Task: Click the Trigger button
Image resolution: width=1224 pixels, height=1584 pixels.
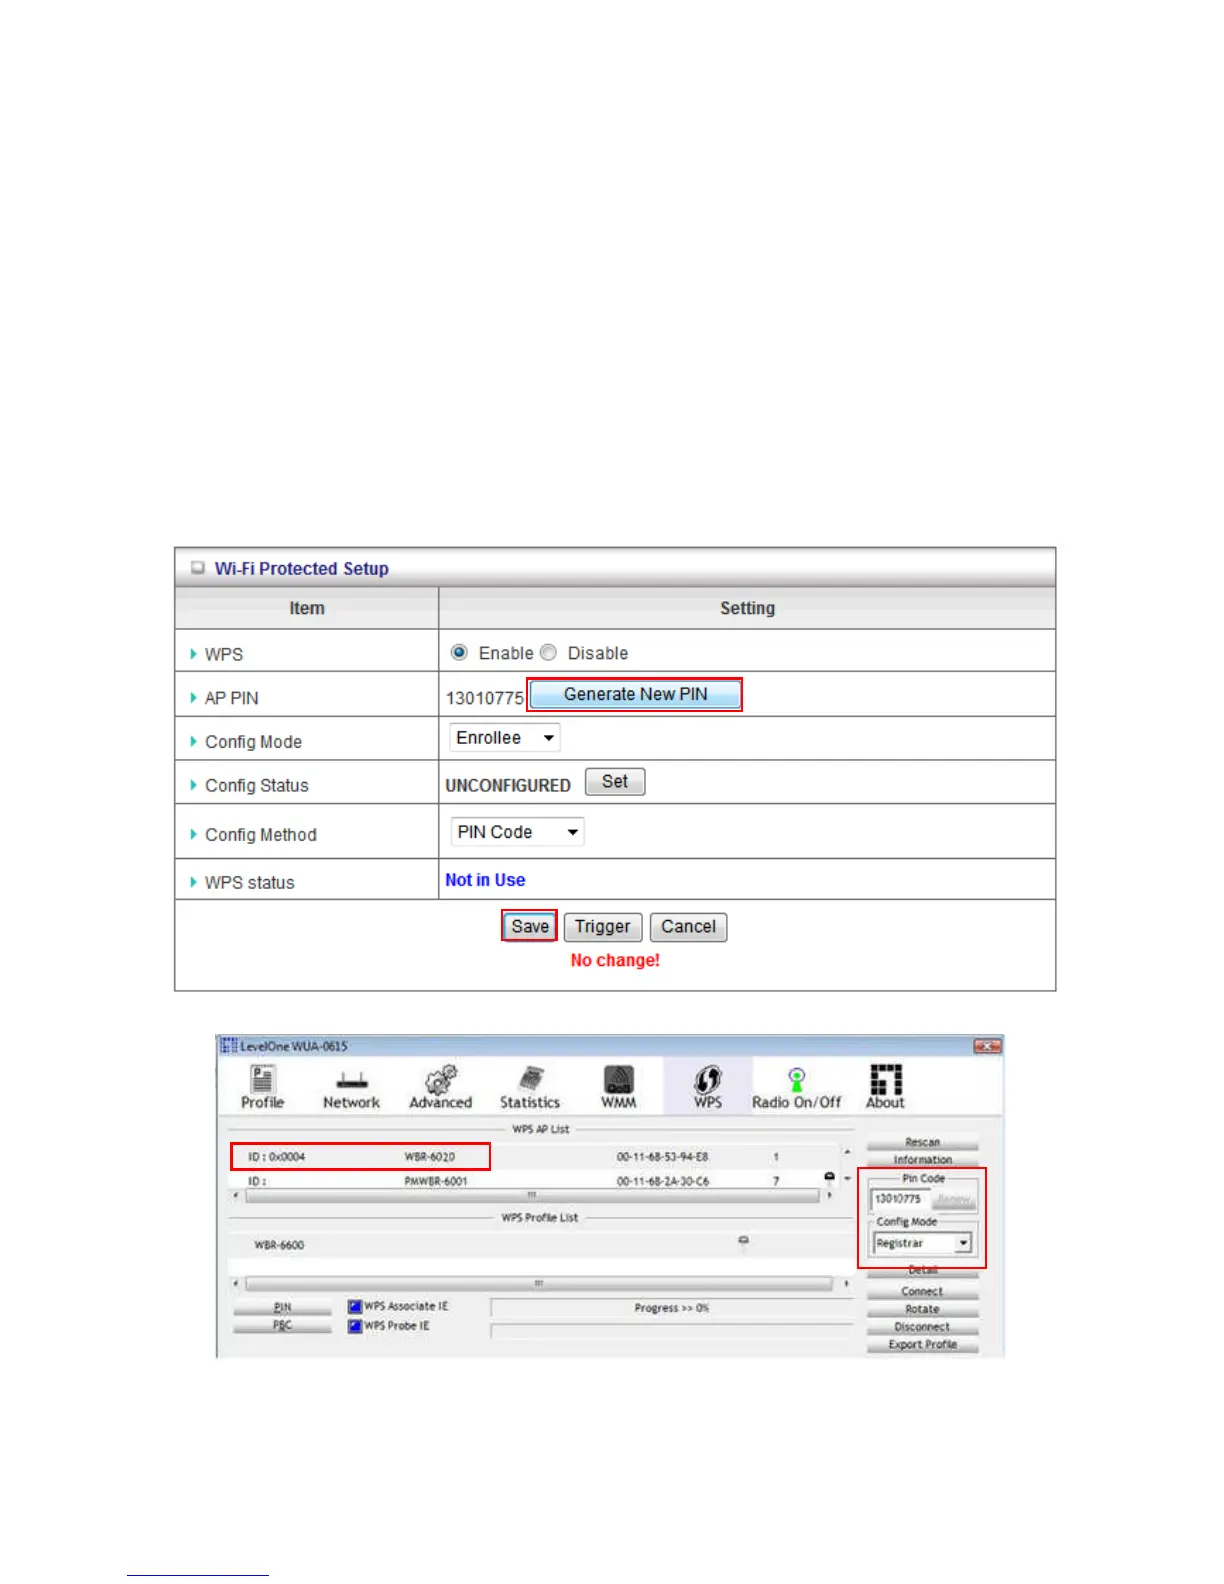Action: [602, 927]
